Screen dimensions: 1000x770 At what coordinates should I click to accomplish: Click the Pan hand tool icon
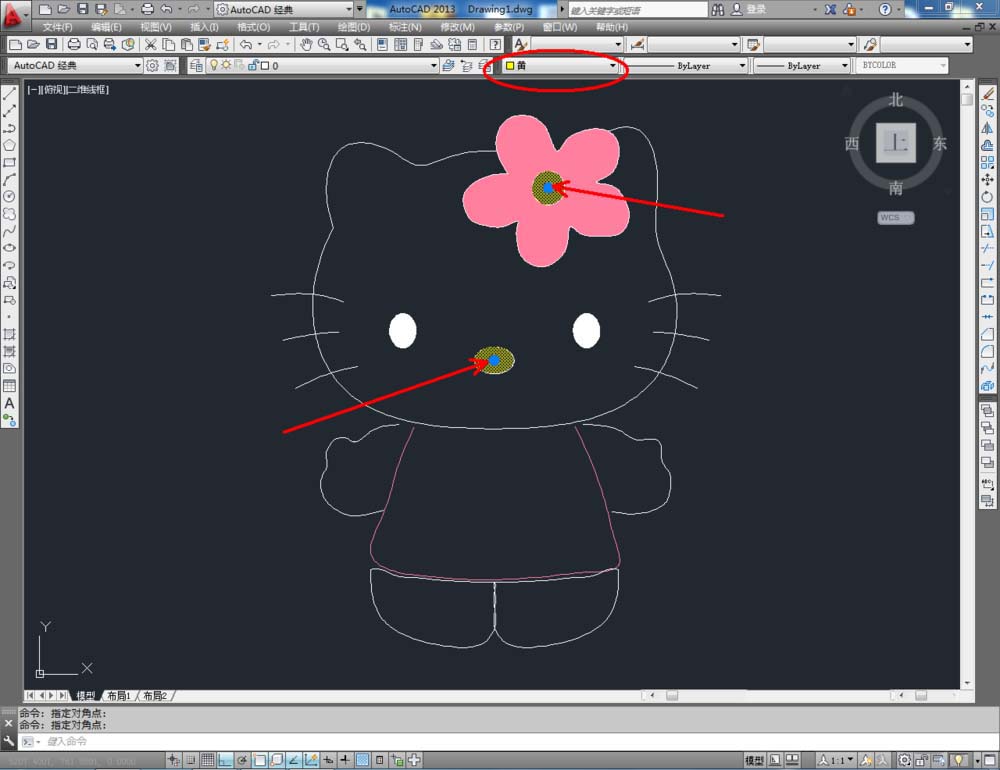306,45
